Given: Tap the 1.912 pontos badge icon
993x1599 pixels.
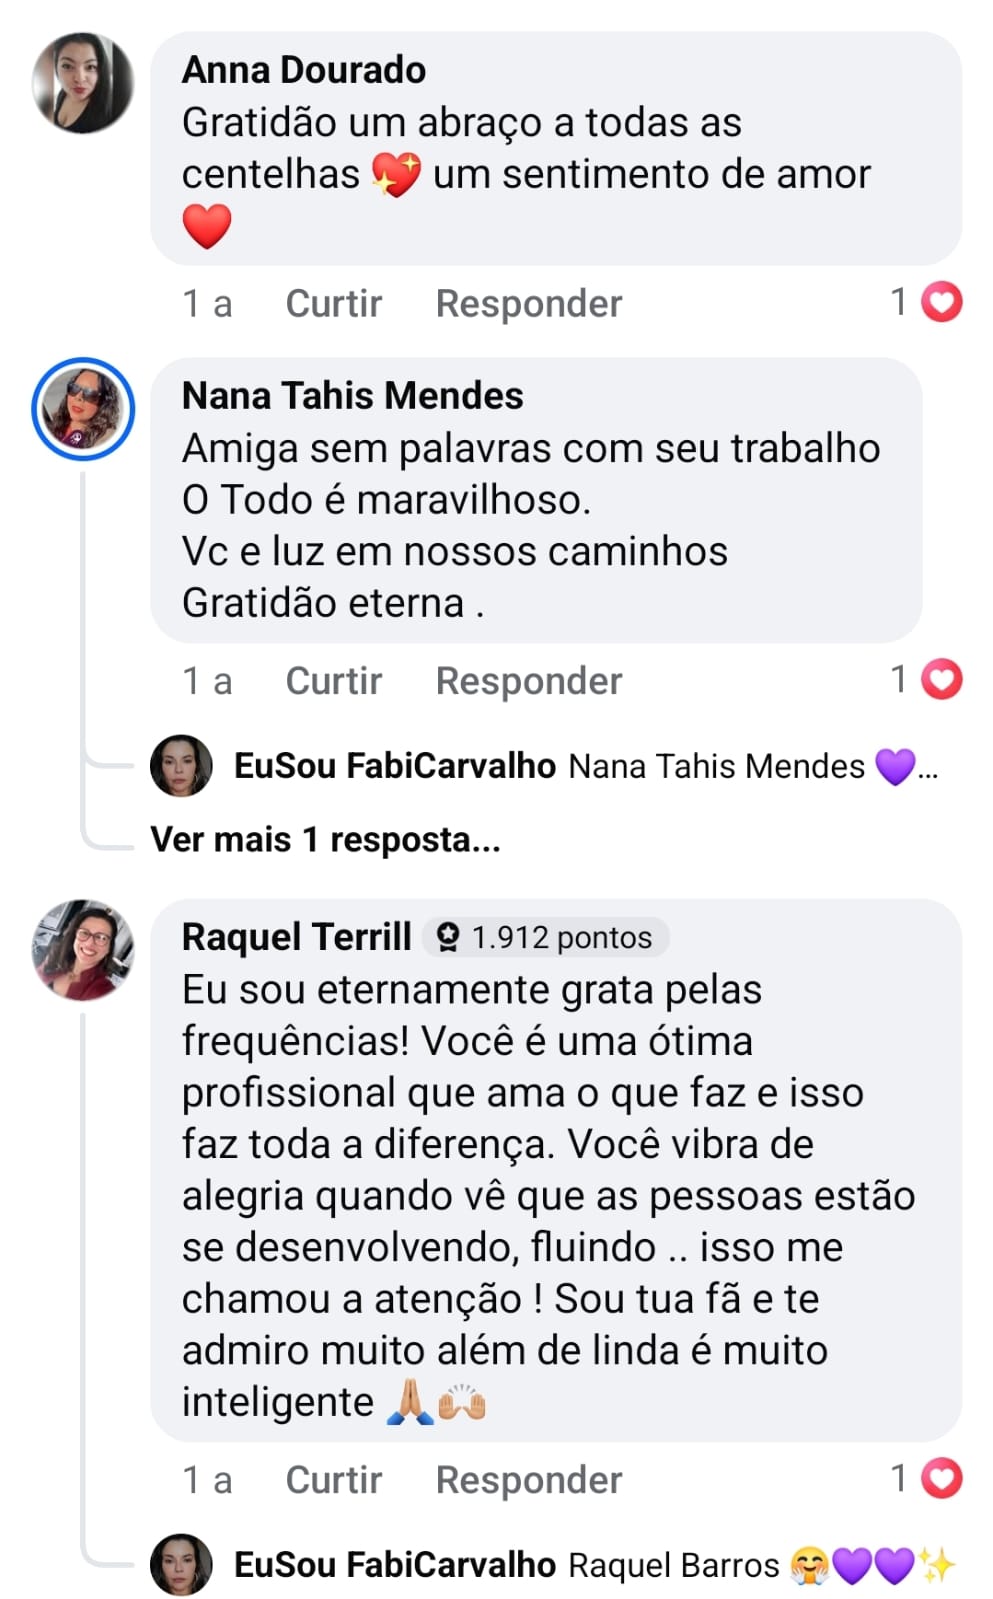Looking at the screenshot, I should tap(448, 937).
